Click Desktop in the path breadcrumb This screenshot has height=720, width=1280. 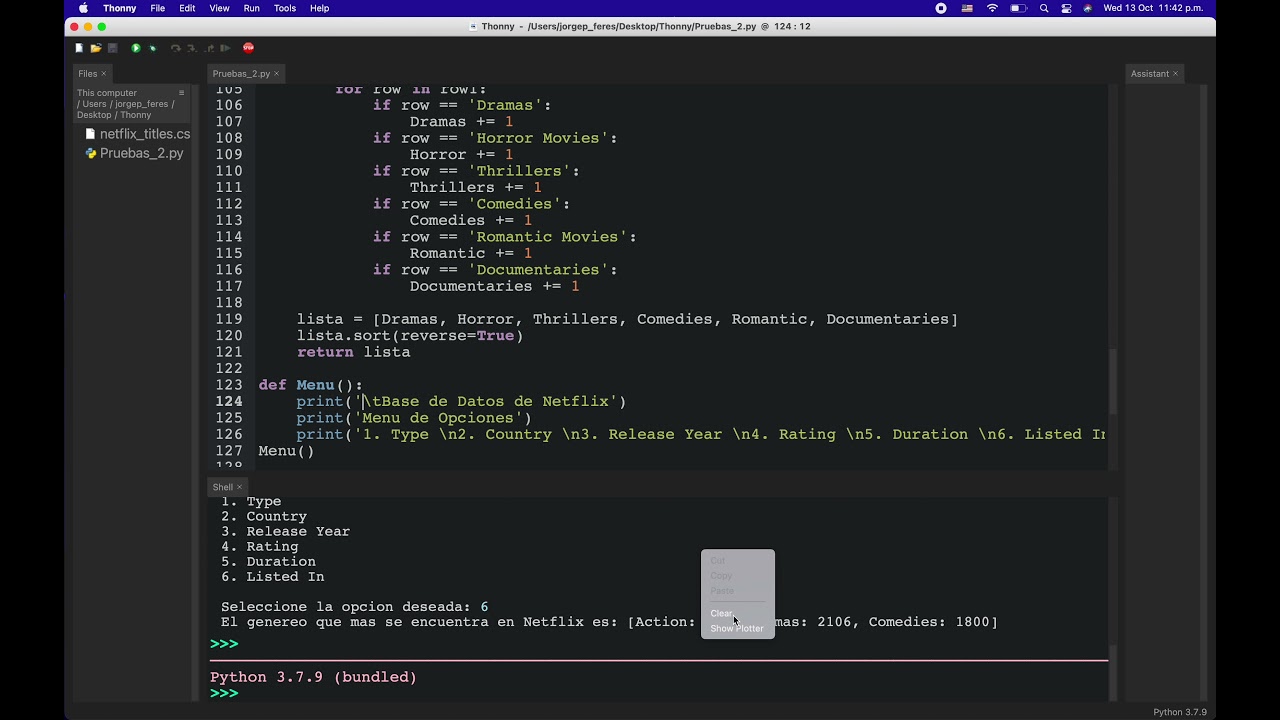(94, 115)
